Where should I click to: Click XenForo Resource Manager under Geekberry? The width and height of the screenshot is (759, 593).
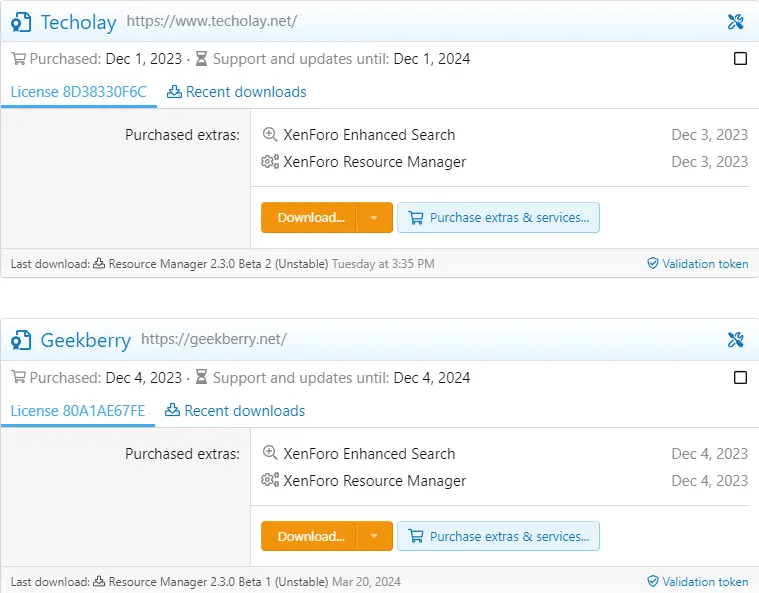click(x=375, y=481)
